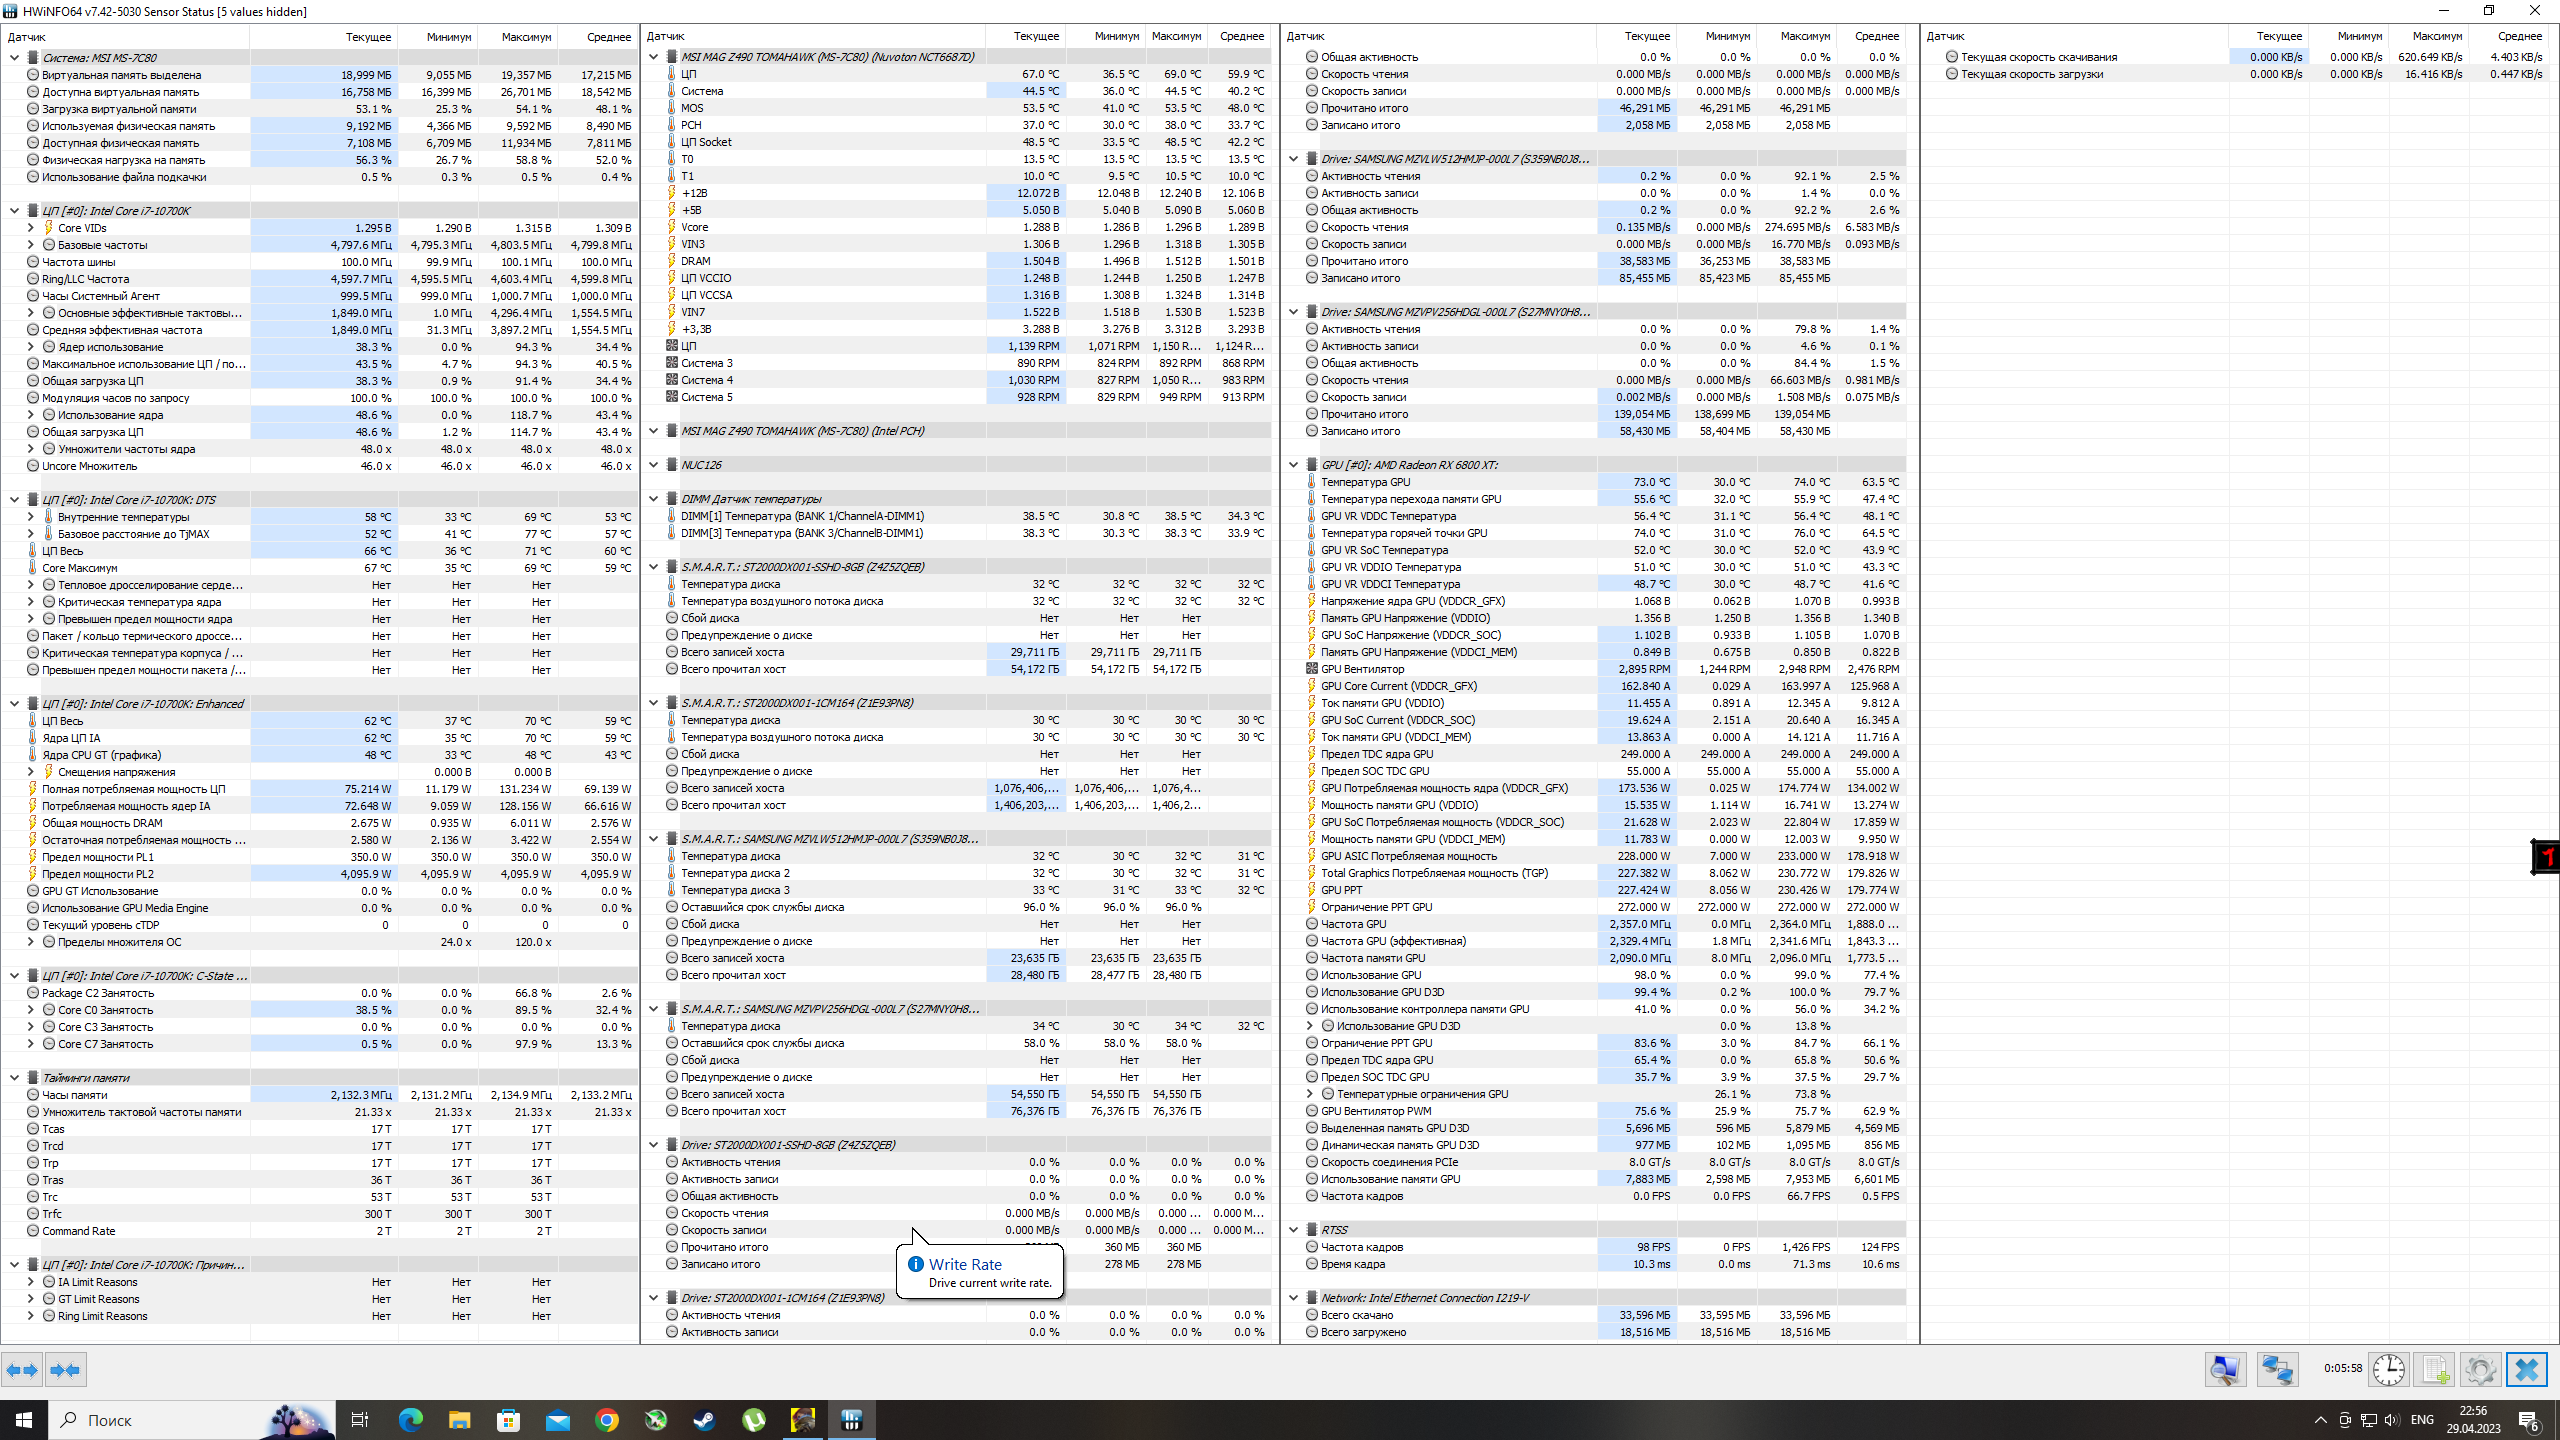The image size is (2560, 1440).
Task: Click the expand columns arrows button
Action: 22,1370
